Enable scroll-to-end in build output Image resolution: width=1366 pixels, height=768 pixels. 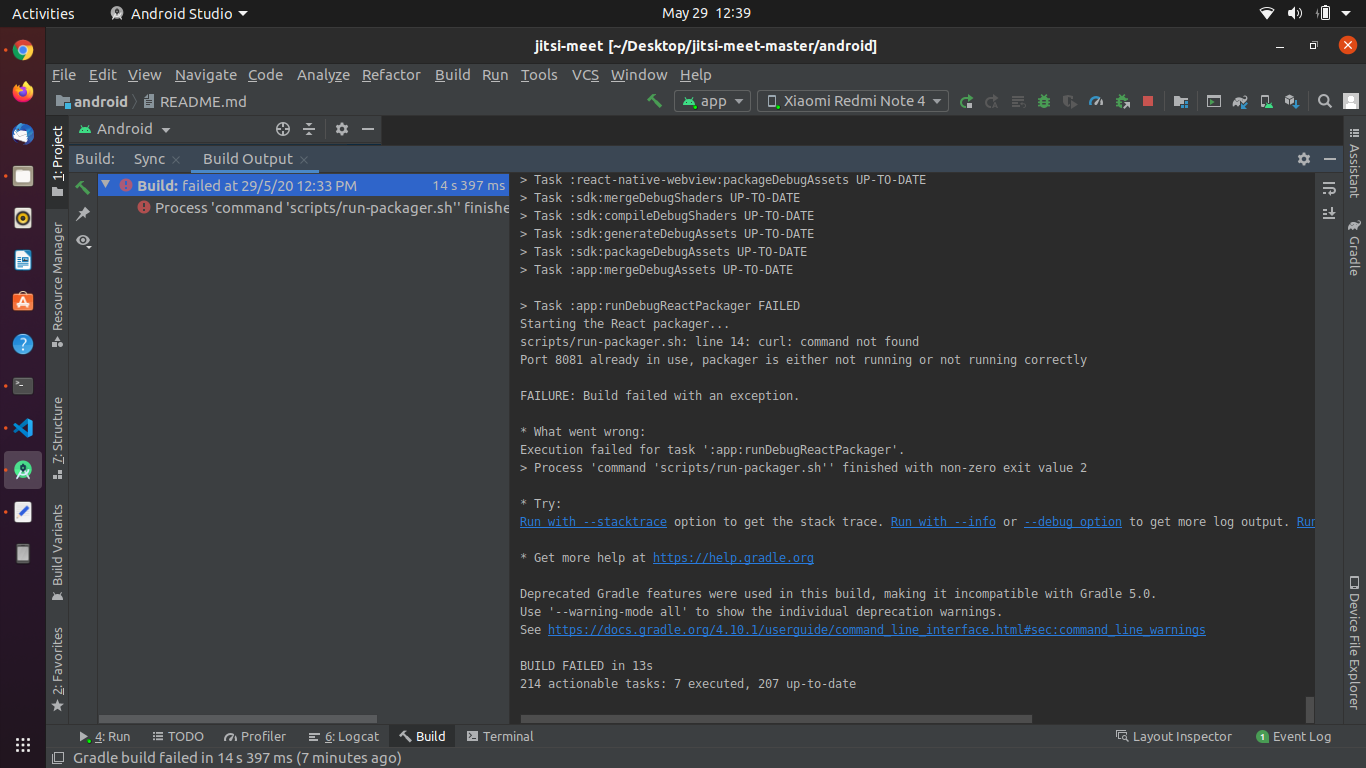click(1330, 214)
